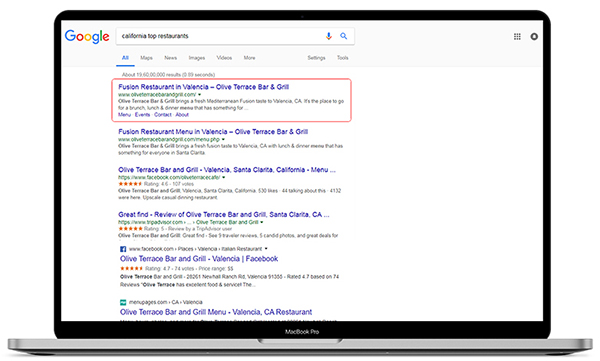This screenshot has height=361, width=600.
Task: Expand arrow after Italian Restaurant breadcrumb
Action: coord(266,248)
